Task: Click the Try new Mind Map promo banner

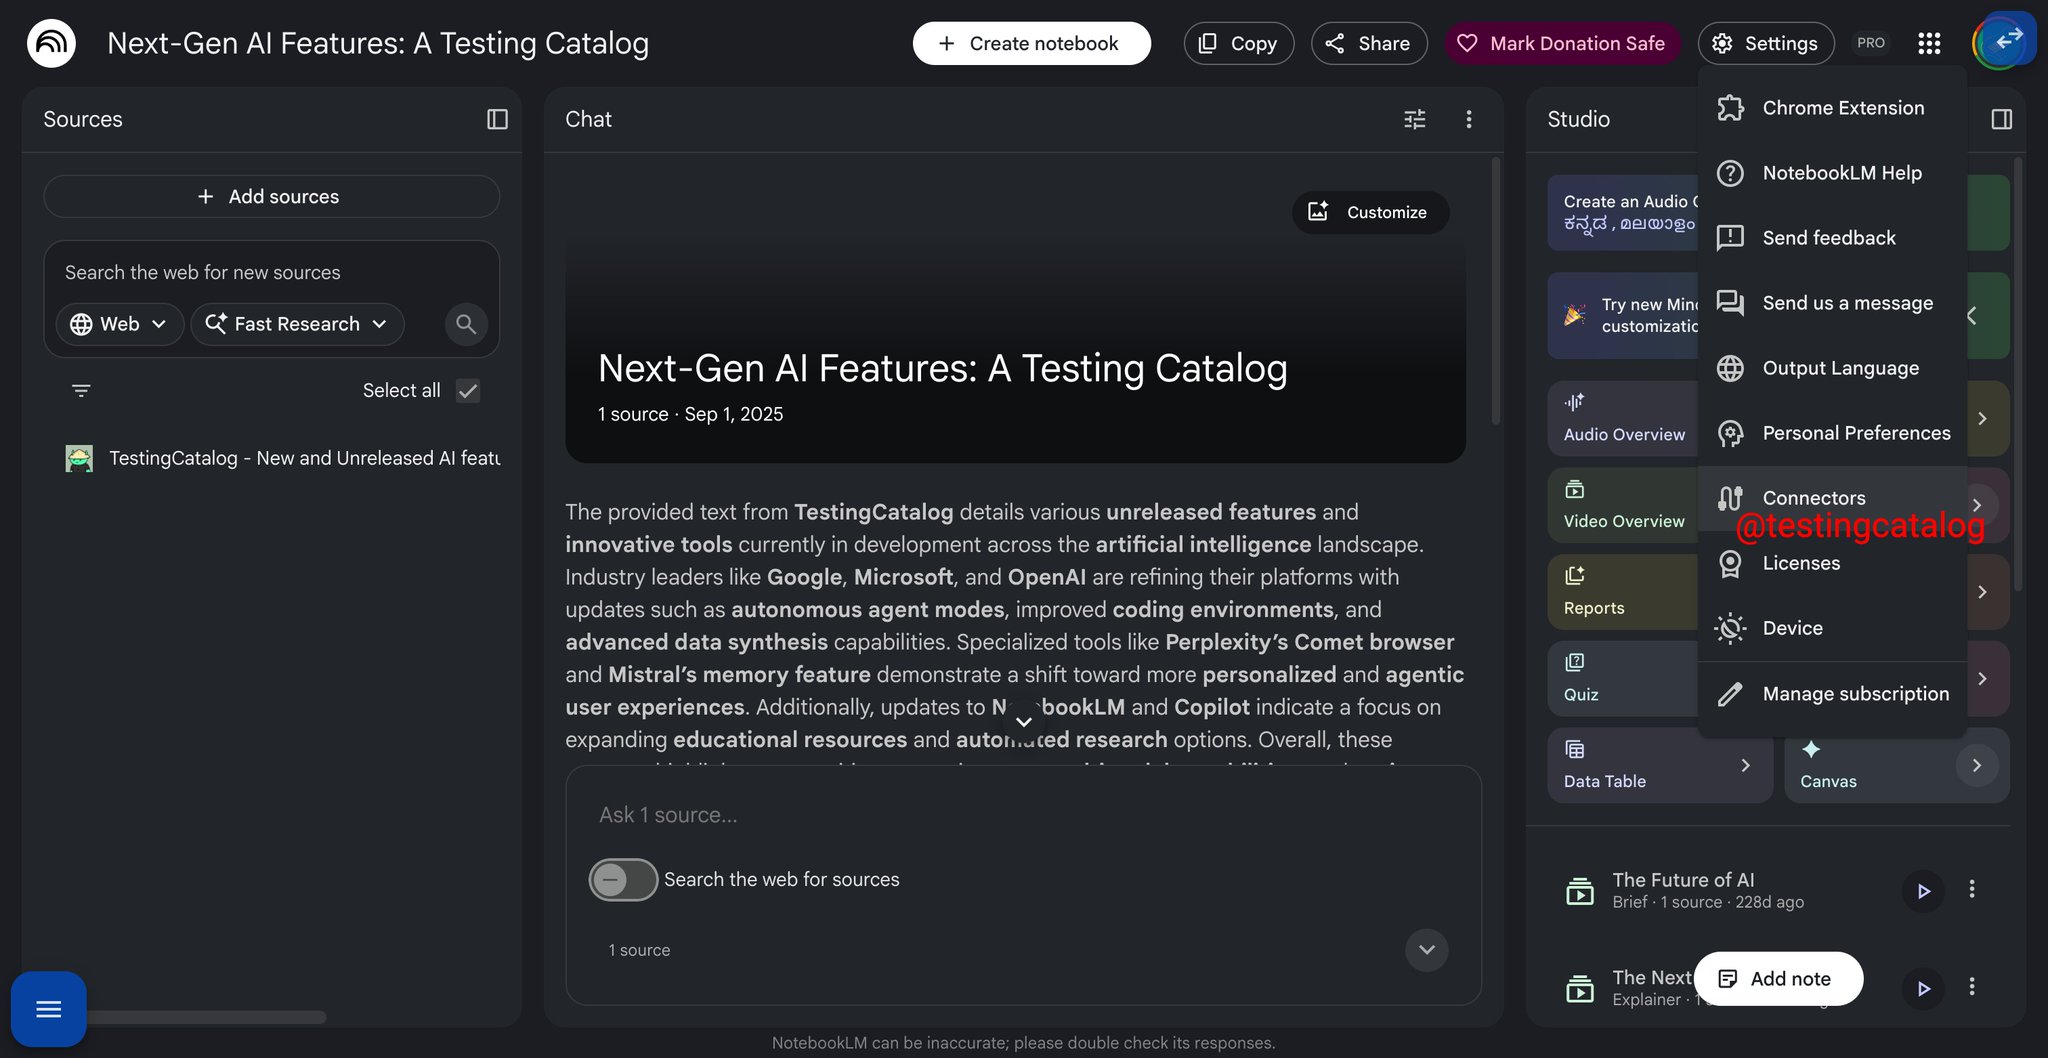Action: 1624,315
